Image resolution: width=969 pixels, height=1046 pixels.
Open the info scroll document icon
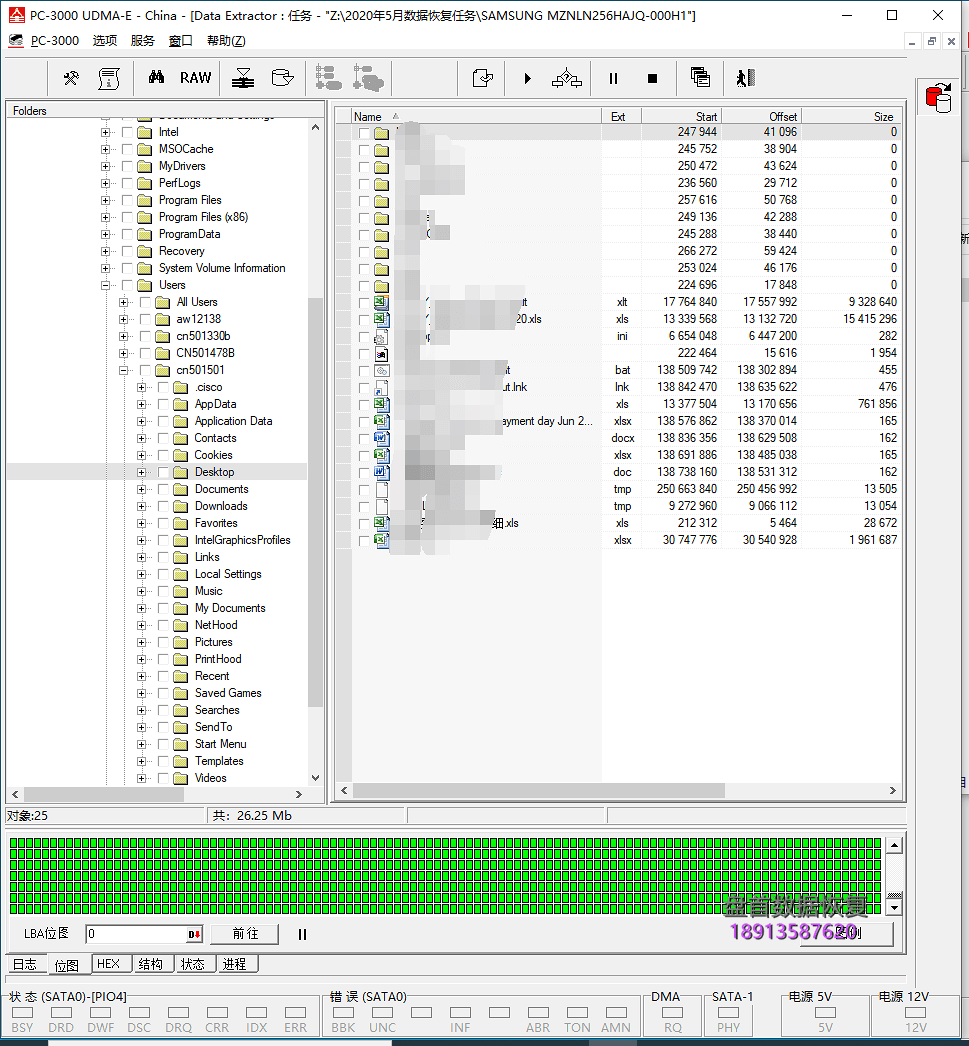pos(109,79)
